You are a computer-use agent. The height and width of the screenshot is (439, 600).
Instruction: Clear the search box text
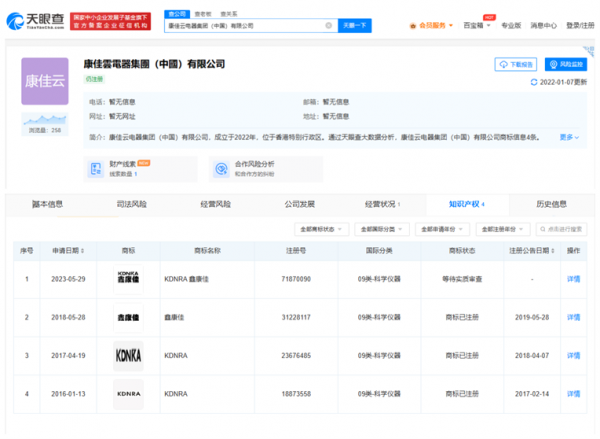pos(328,26)
